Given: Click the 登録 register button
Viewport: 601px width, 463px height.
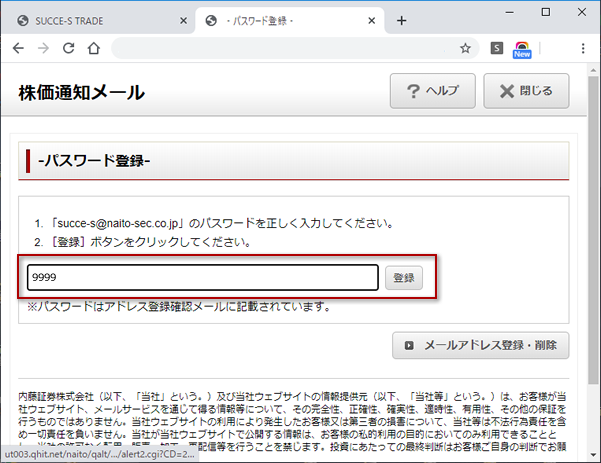Looking at the screenshot, I should click(x=403, y=278).
